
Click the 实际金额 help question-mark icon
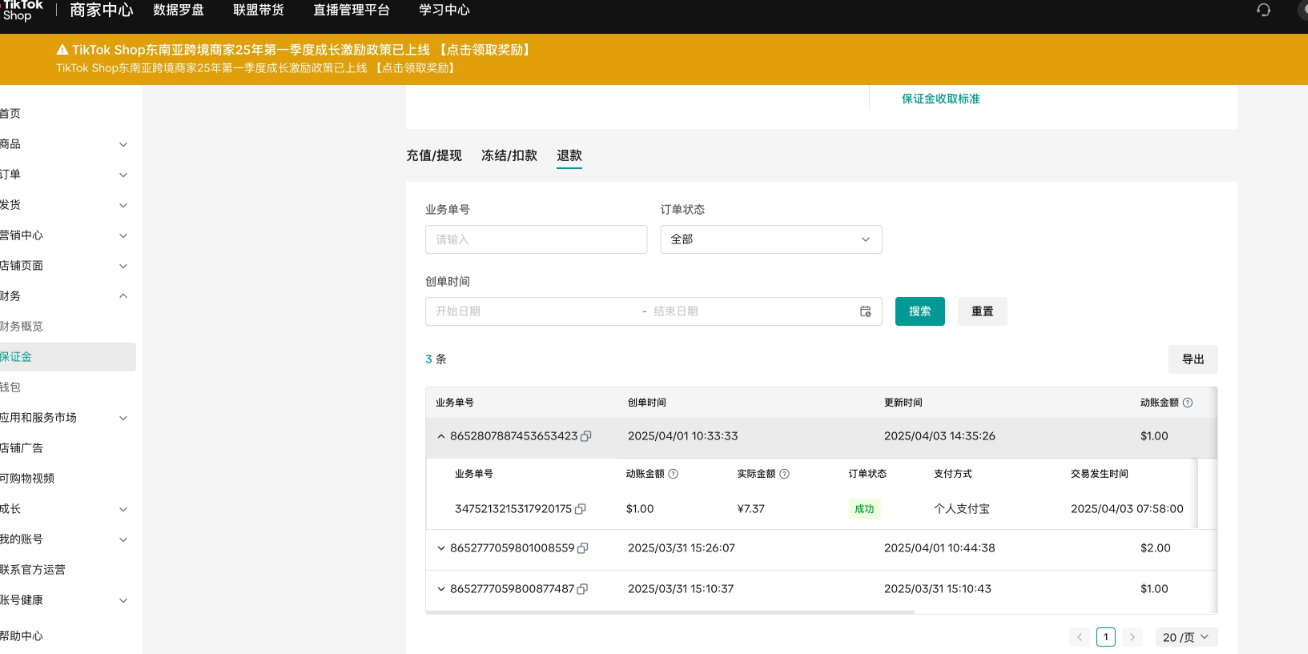[786, 473]
